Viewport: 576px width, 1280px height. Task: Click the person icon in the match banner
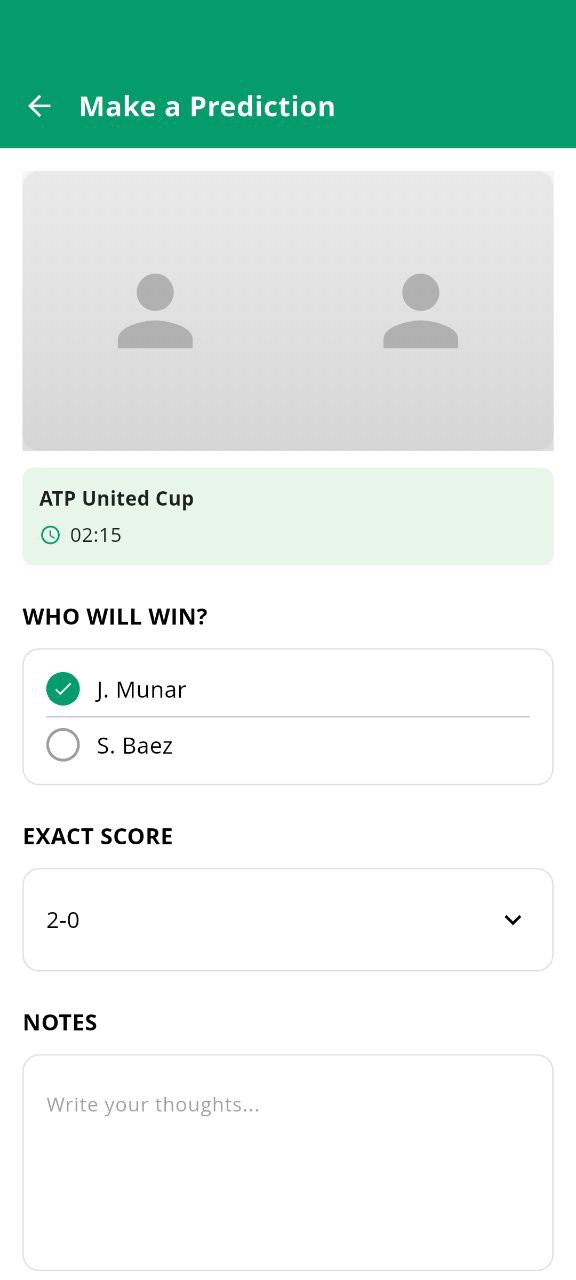pyautogui.click(x=155, y=310)
